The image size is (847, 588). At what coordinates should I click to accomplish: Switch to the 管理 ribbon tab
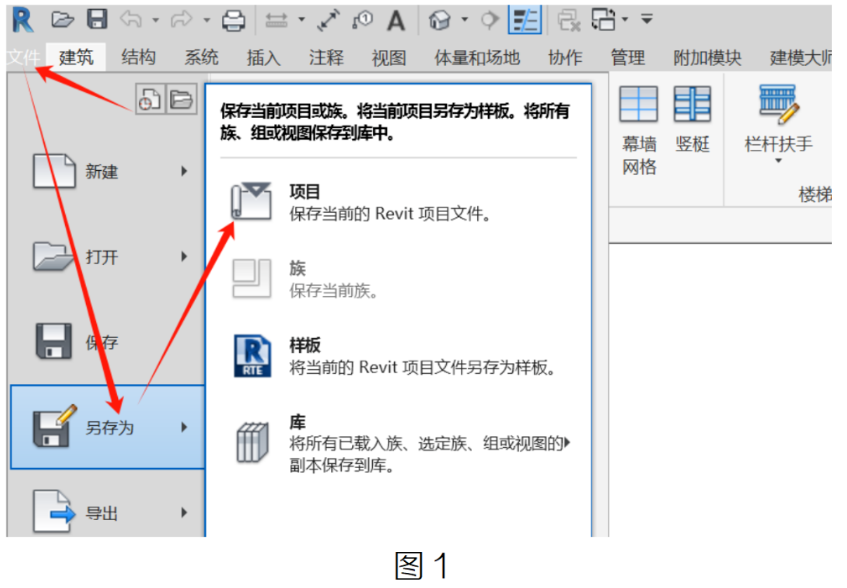tap(628, 57)
